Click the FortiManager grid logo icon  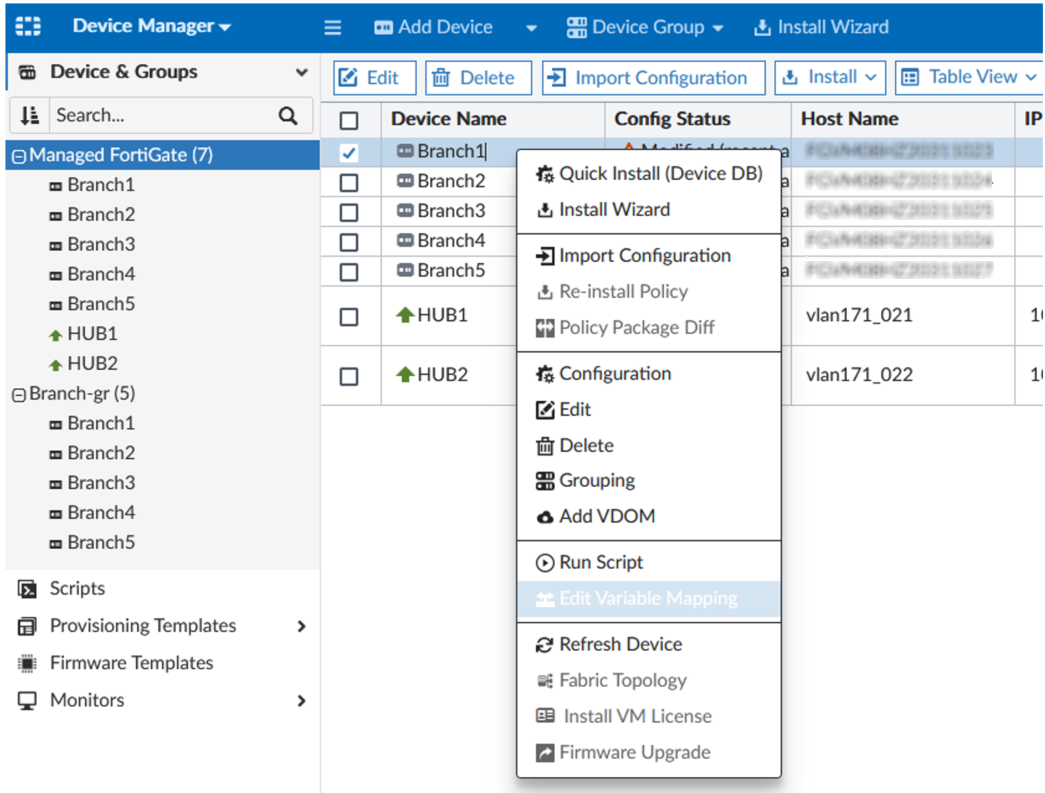pos(29,27)
